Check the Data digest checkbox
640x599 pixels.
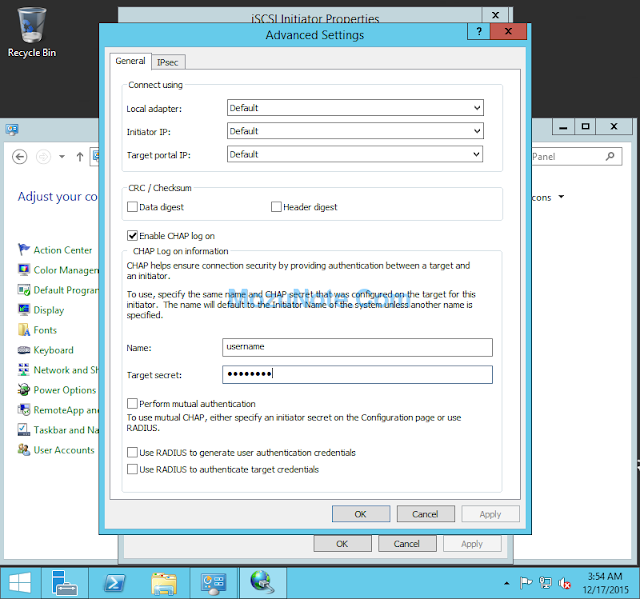132,207
